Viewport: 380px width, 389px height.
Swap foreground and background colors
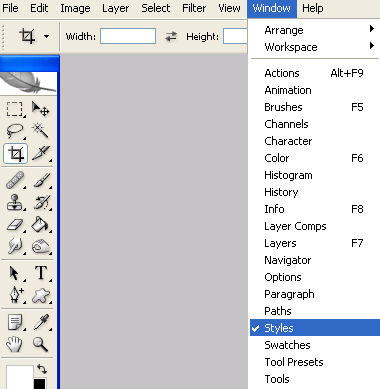pyautogui.click(x=42, y=369)
